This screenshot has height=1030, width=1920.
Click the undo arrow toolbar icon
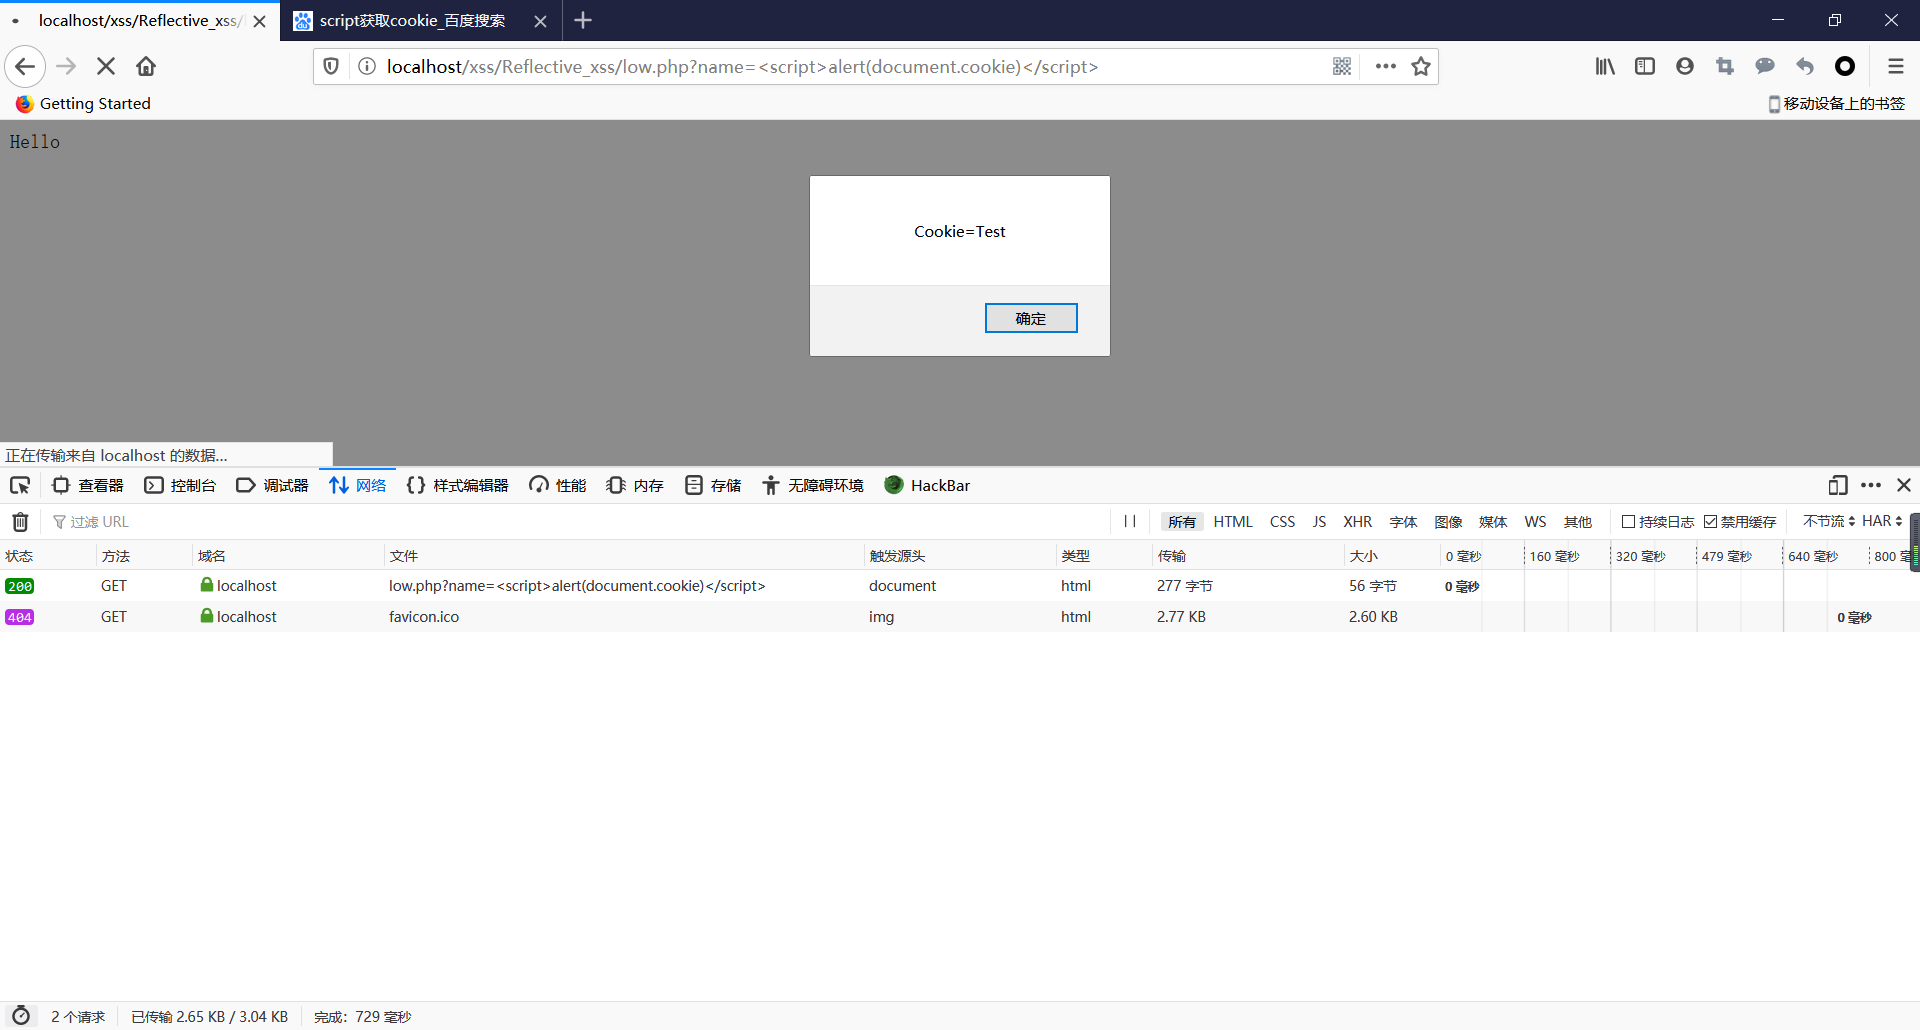pyautogui.click(x=1805, y=67)
